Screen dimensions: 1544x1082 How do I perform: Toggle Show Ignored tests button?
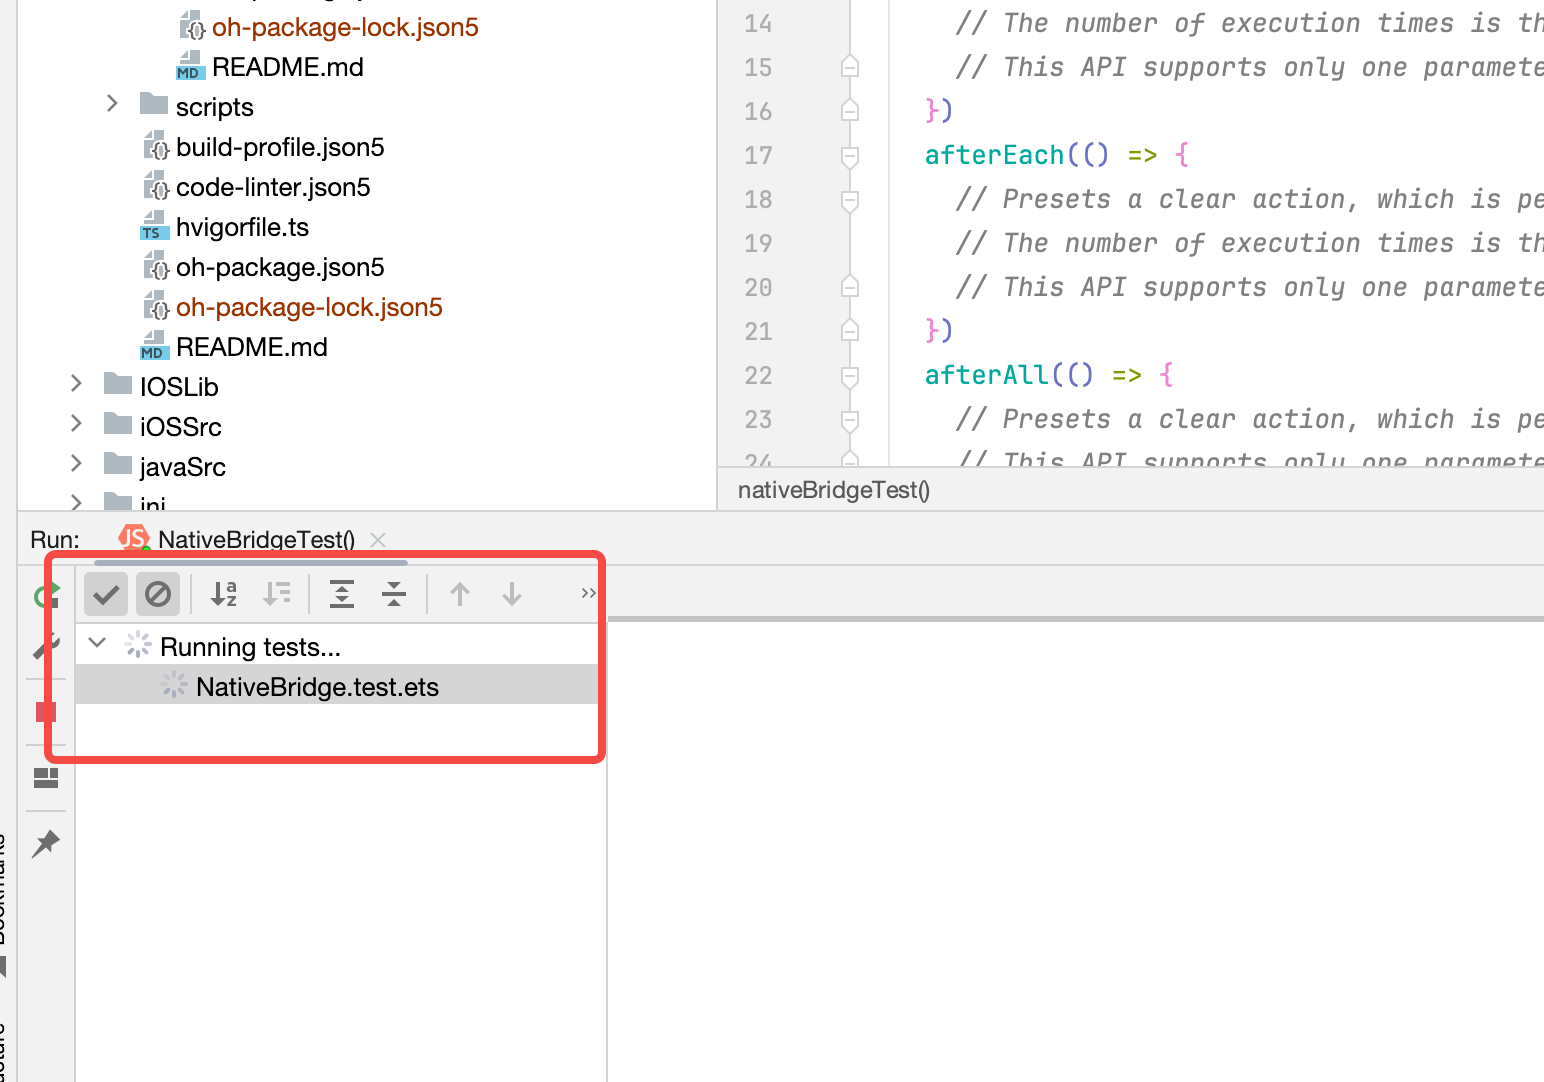coord(158,595)
